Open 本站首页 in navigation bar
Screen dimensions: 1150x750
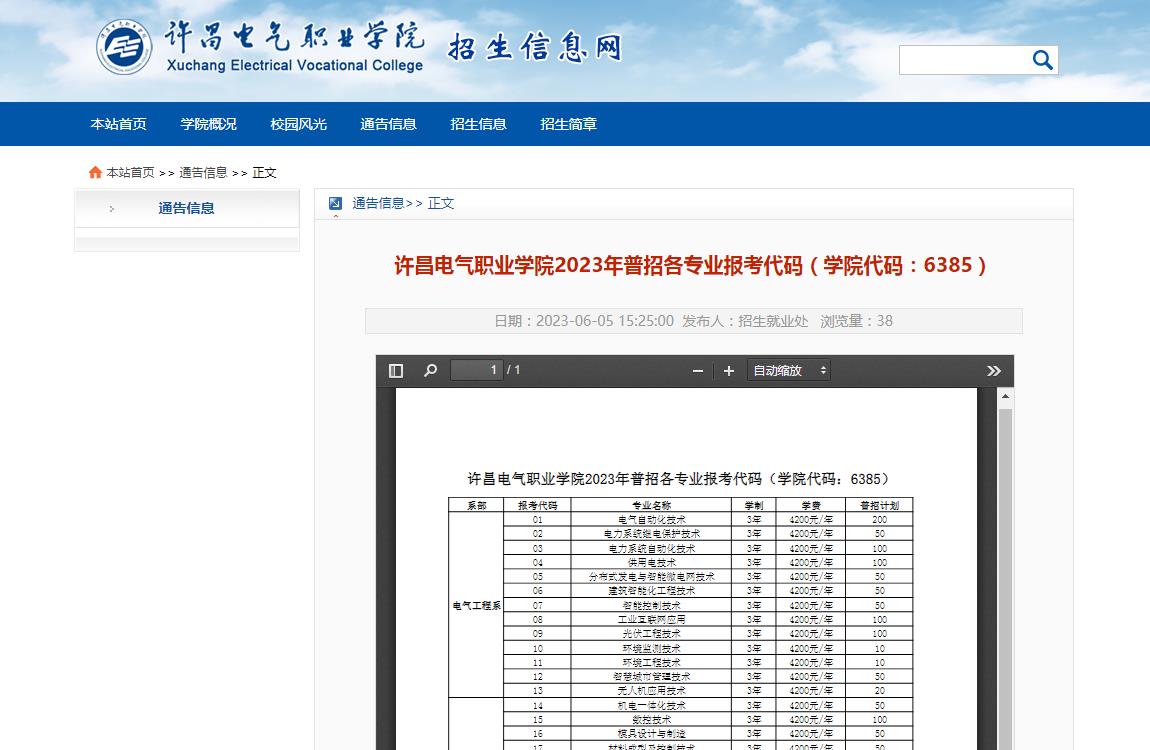(x=118, y=124)
